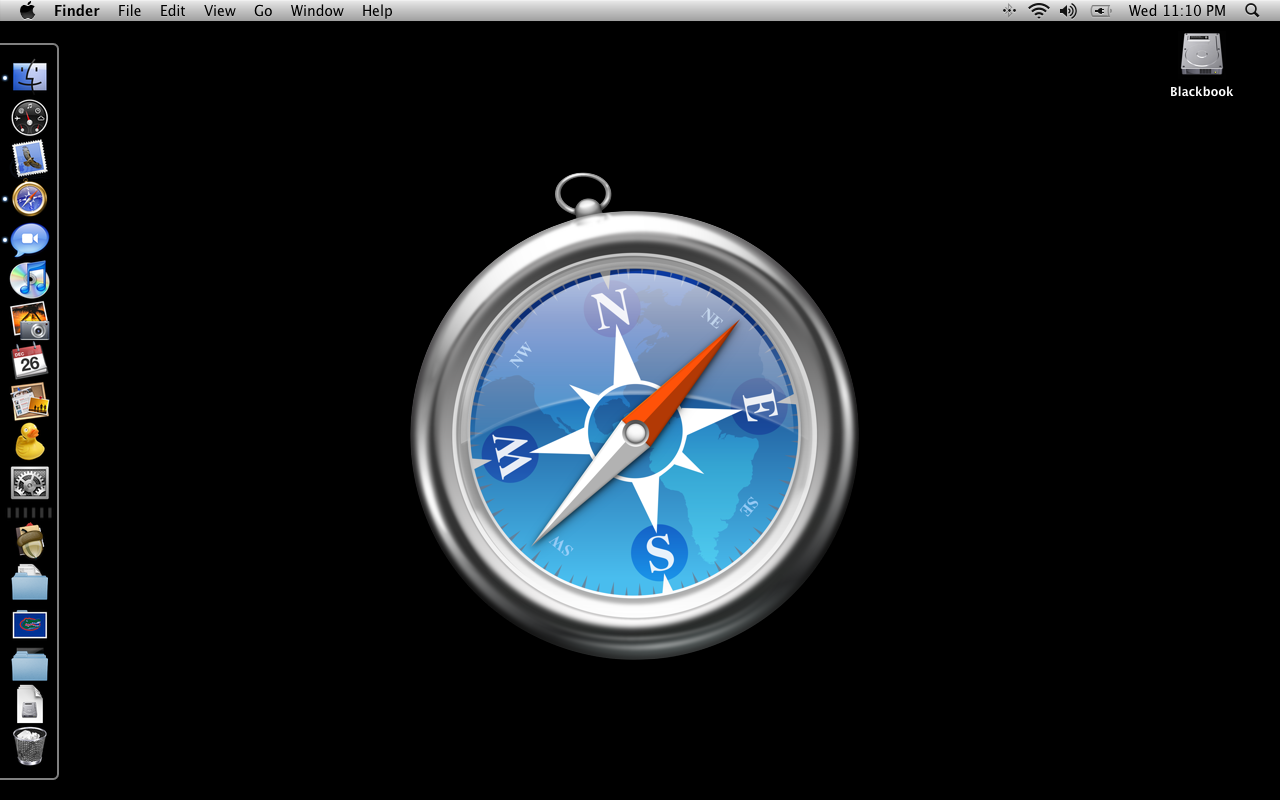Image resolution: width=1280 pixels, height=800 pixels.
Task: Open iPhoto from the Dock
Action: 30,321
